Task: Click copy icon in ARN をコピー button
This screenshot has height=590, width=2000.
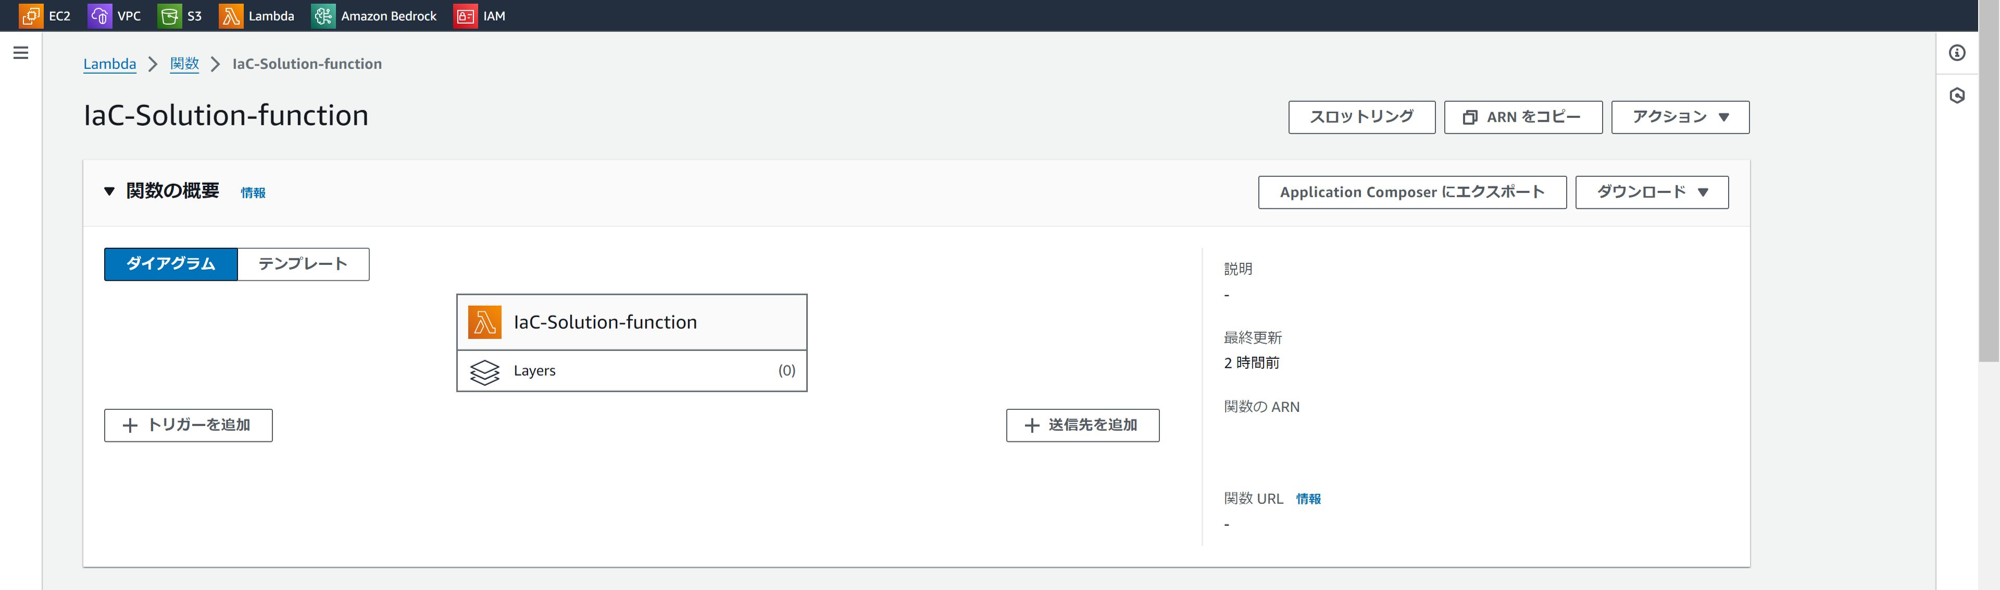Action: [1470, 117]
